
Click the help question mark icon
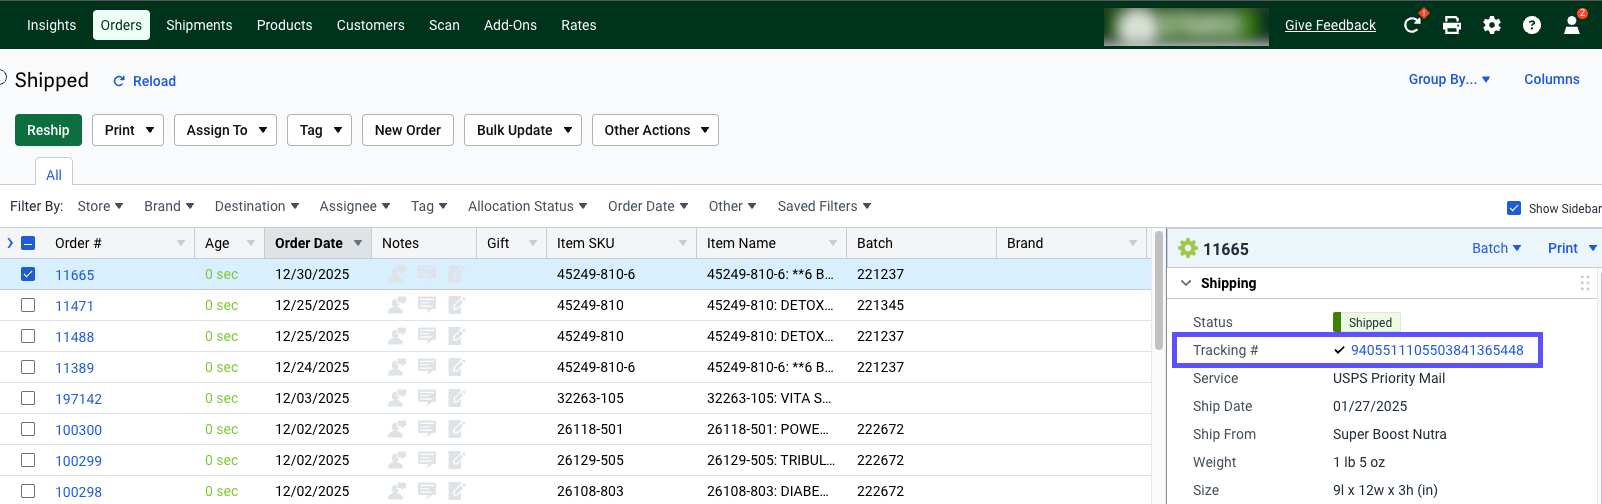(1532, 25)
